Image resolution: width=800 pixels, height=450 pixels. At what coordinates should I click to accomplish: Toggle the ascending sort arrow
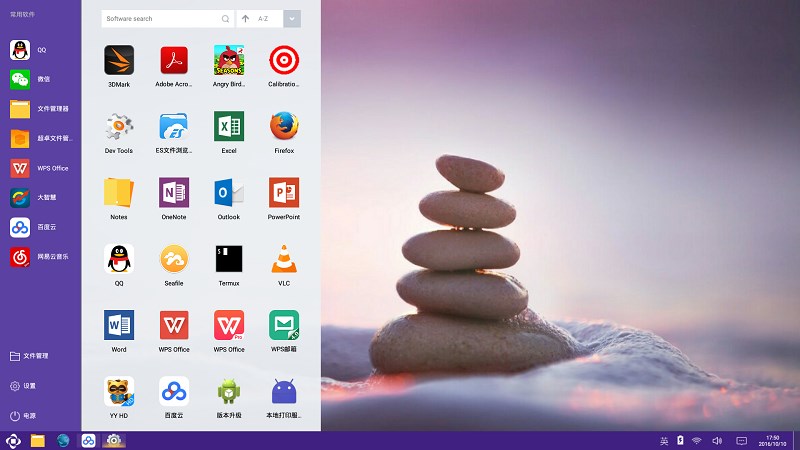pyautogui.click(x=246, y=19)
